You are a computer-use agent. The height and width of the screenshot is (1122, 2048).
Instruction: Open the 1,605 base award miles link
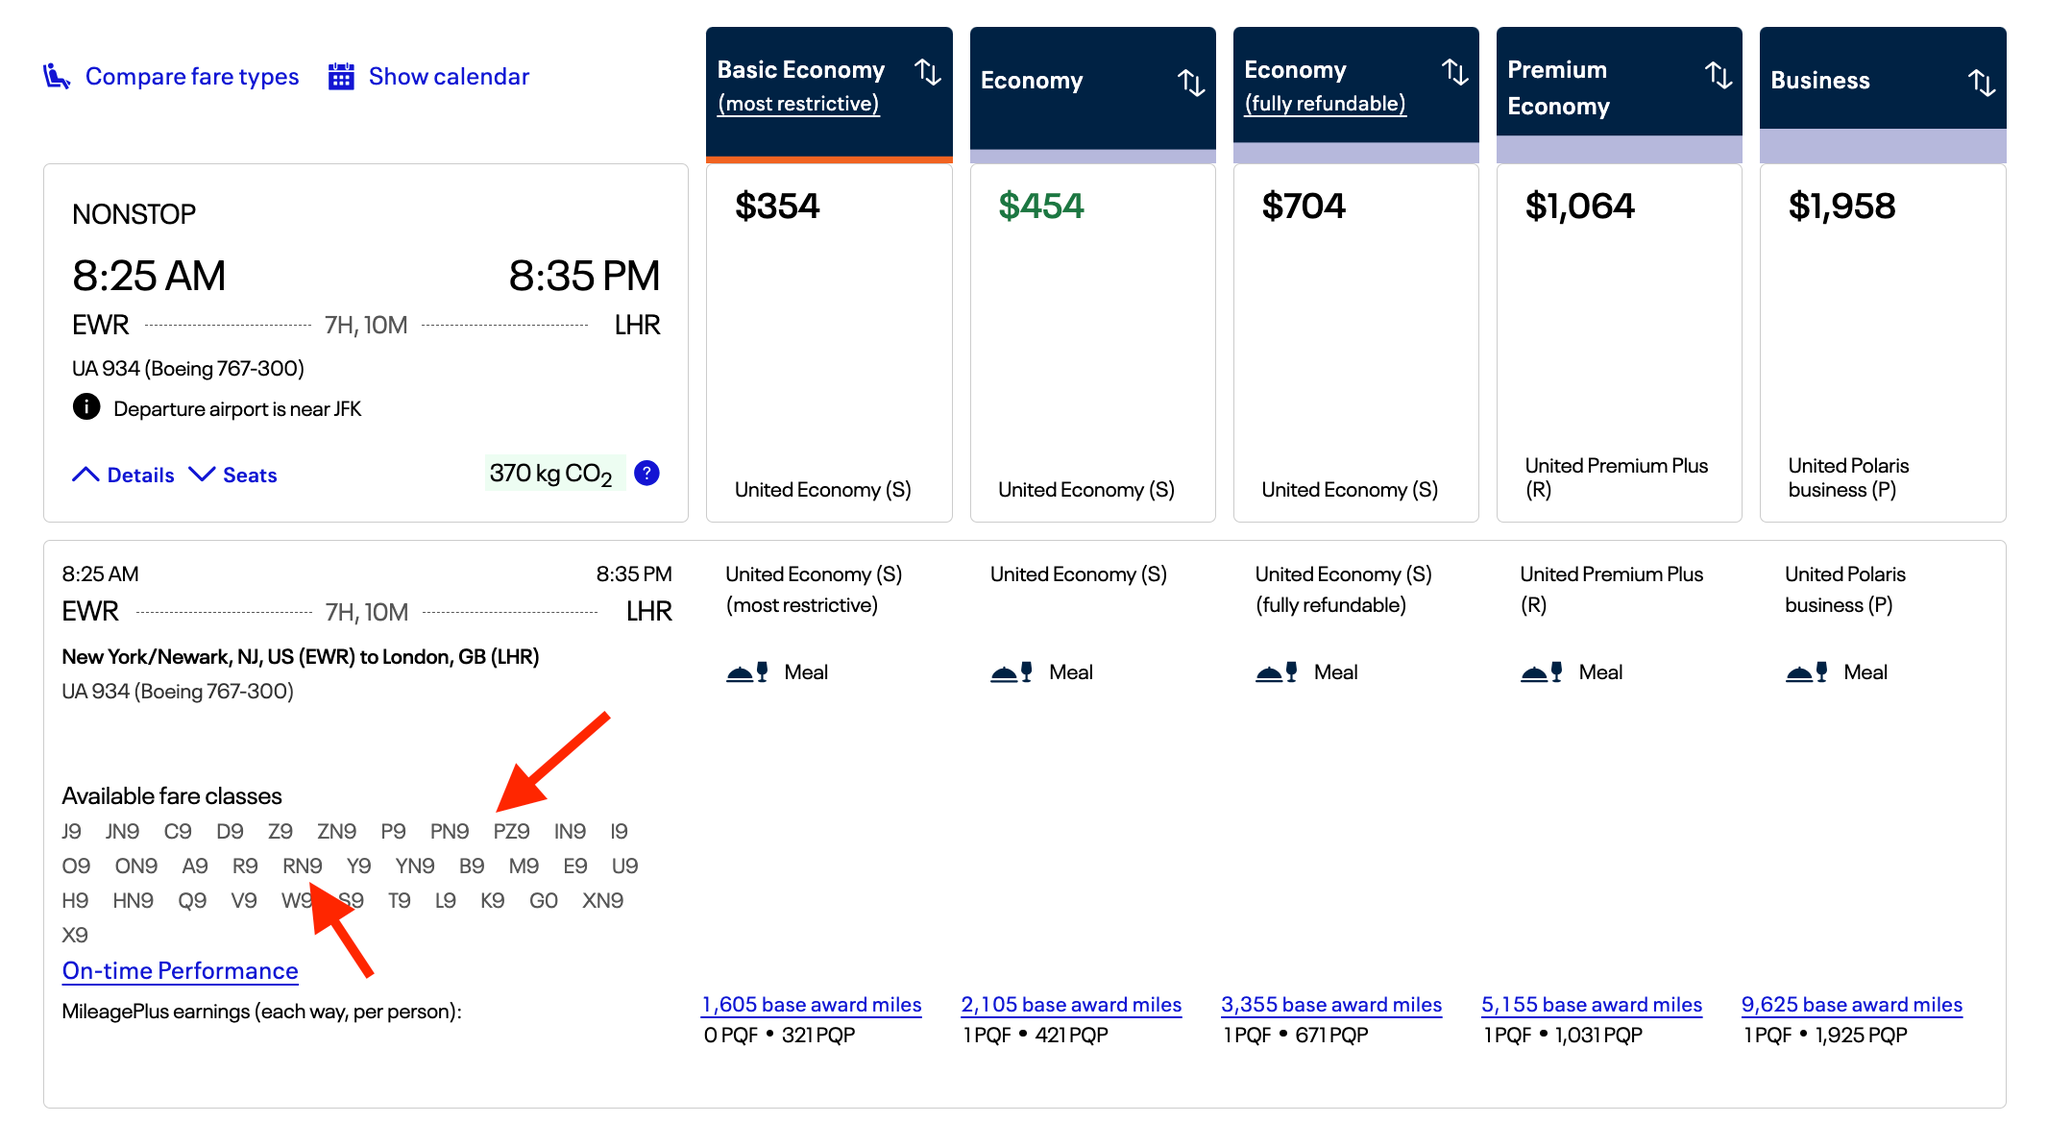(810, 1004)
